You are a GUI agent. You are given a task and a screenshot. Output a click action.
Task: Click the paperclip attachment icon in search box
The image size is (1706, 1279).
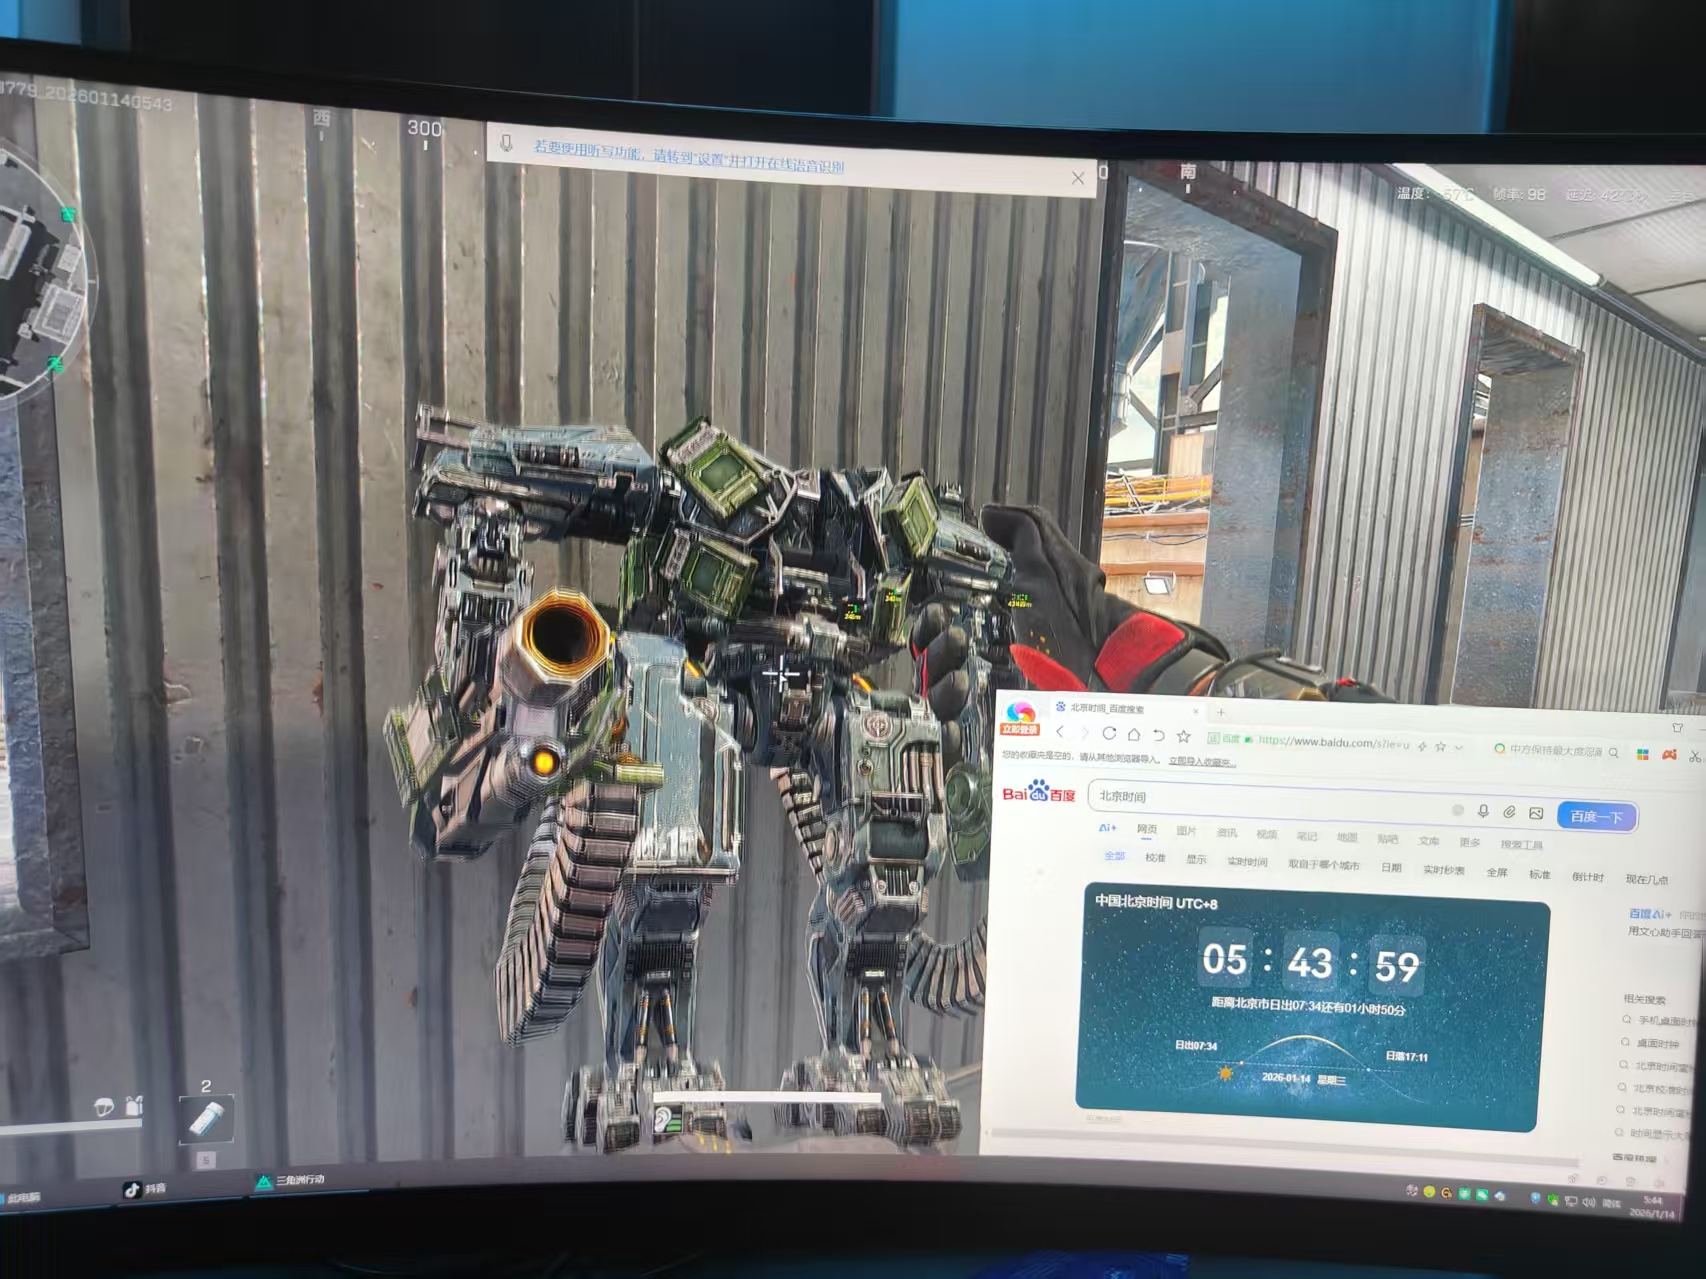pos(1509,812)
